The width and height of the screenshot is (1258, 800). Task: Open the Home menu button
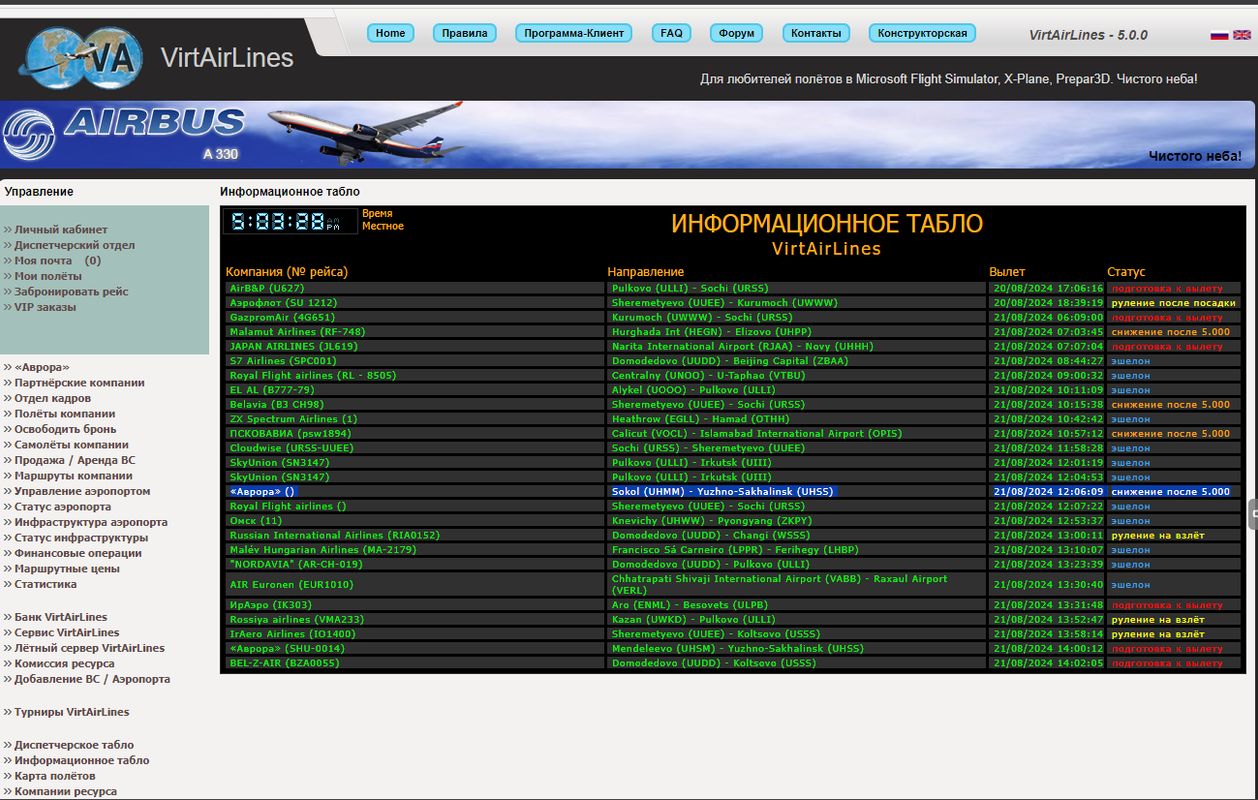click(x=390, y=33)
